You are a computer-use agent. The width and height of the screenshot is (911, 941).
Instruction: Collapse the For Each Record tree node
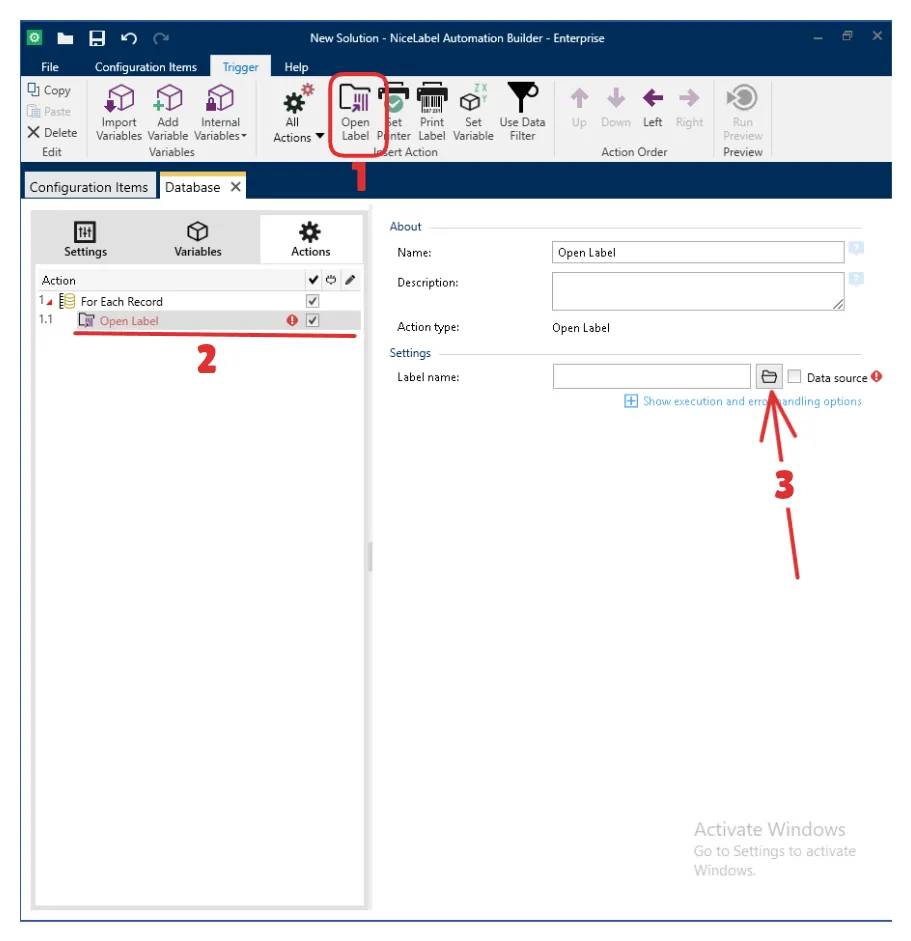[x=49, y=301]
